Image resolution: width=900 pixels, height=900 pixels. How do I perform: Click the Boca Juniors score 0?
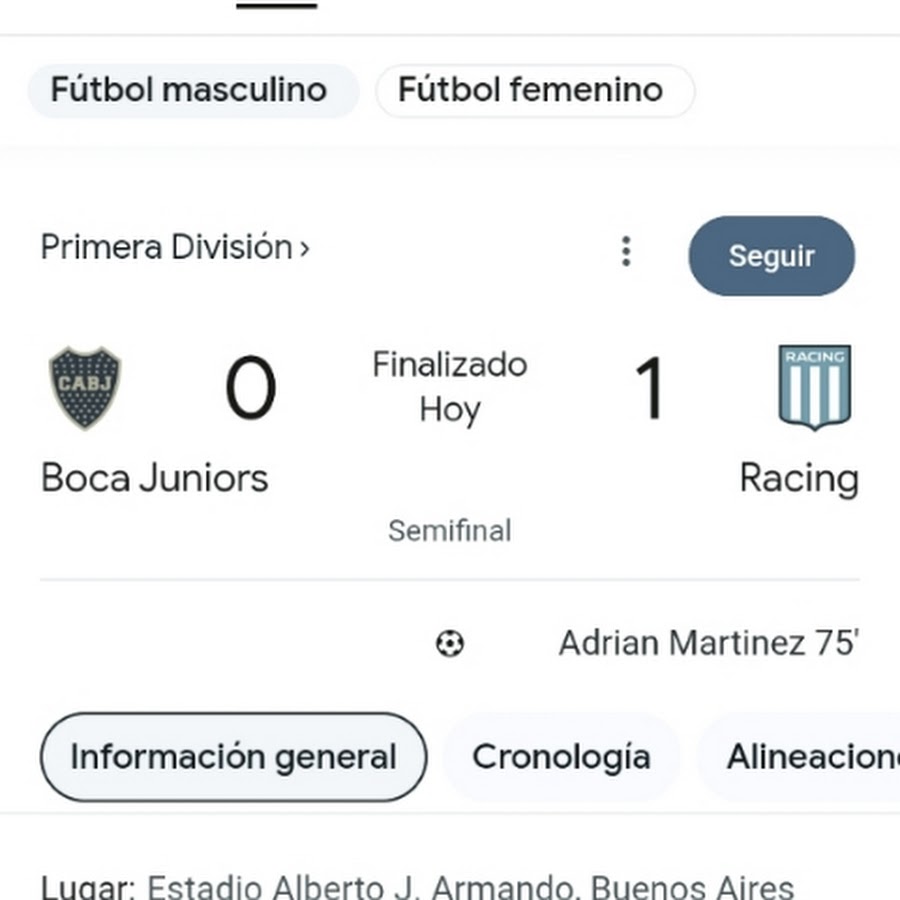click(x=250, y=389)
